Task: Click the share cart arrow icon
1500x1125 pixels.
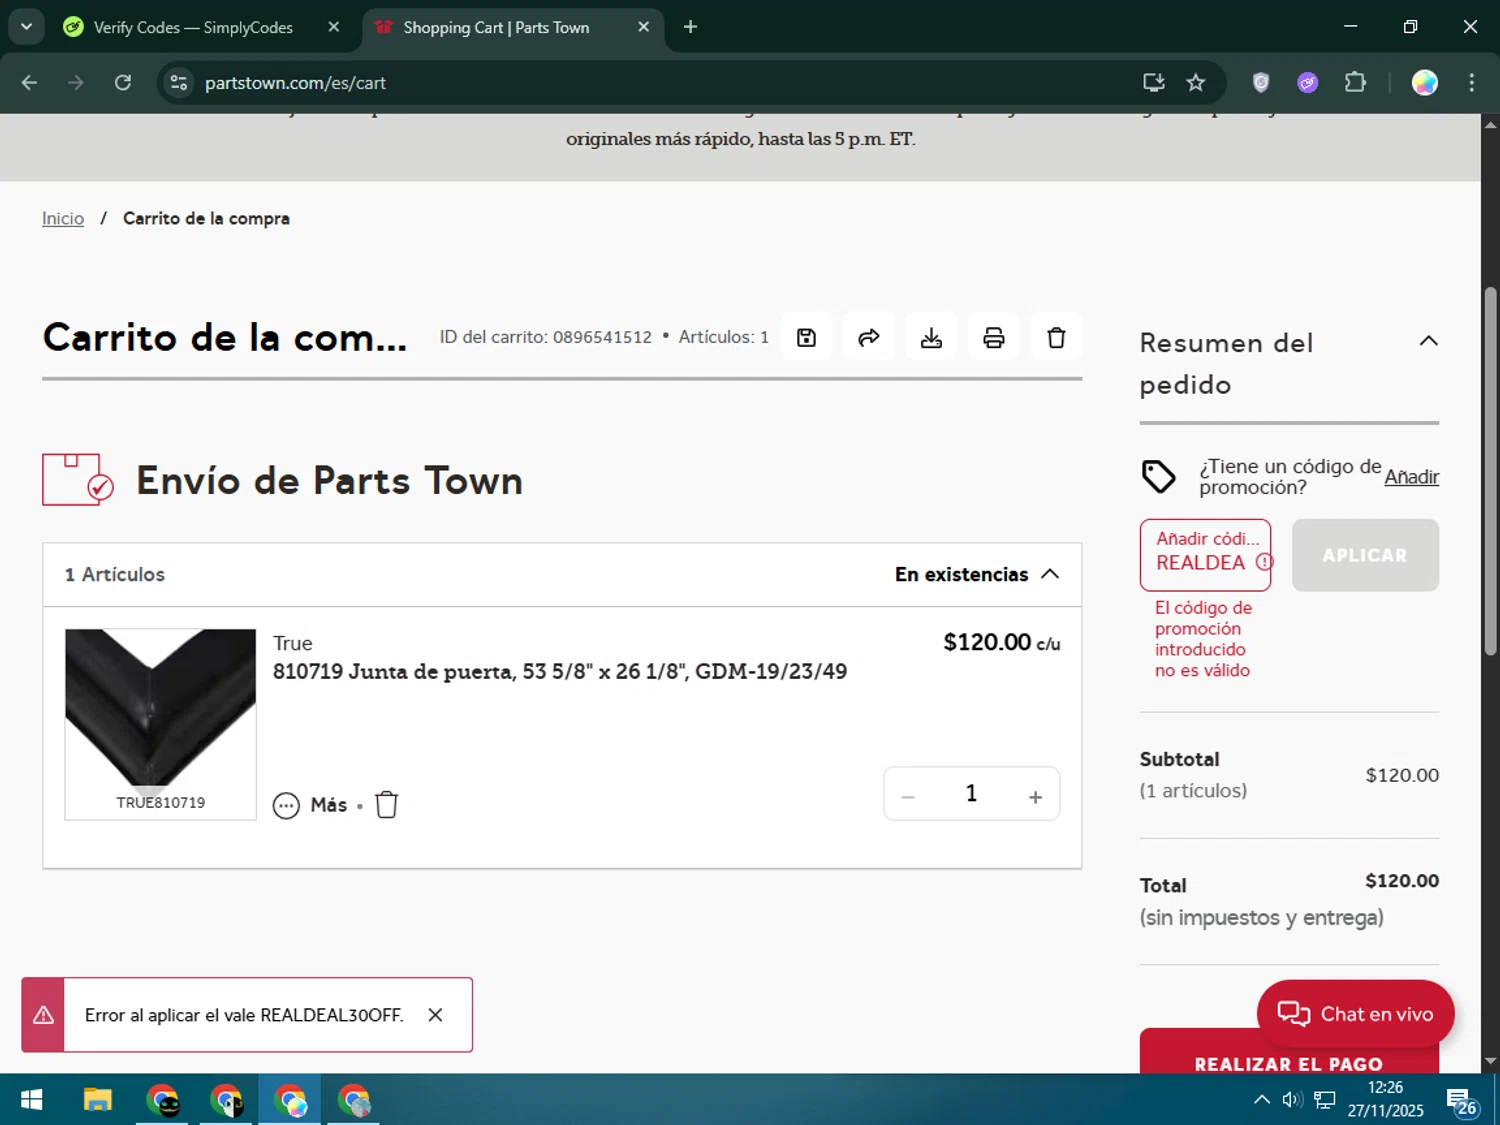Action: click(x=869, y=338)
